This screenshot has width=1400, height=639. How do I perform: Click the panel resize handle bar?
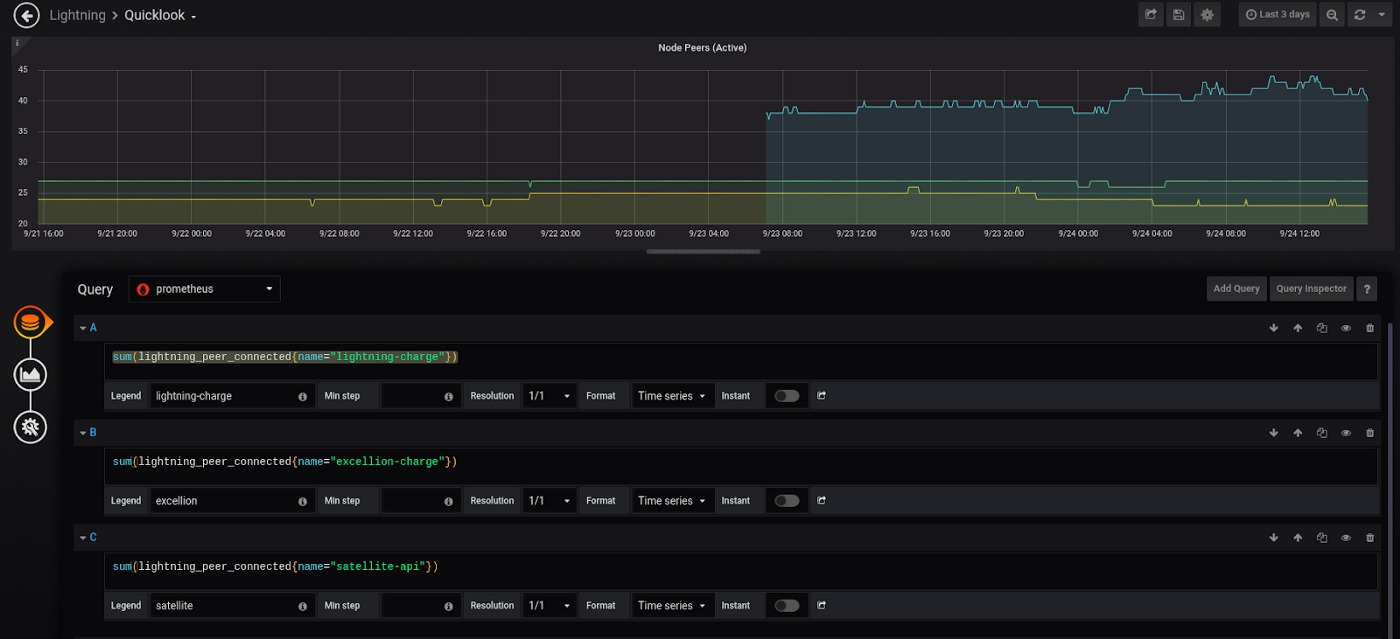coord(703,252)
